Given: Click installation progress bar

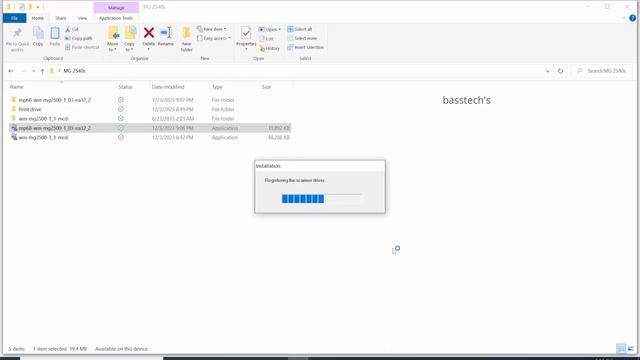Looking at the screenshot, I should [x=321, y=199].
